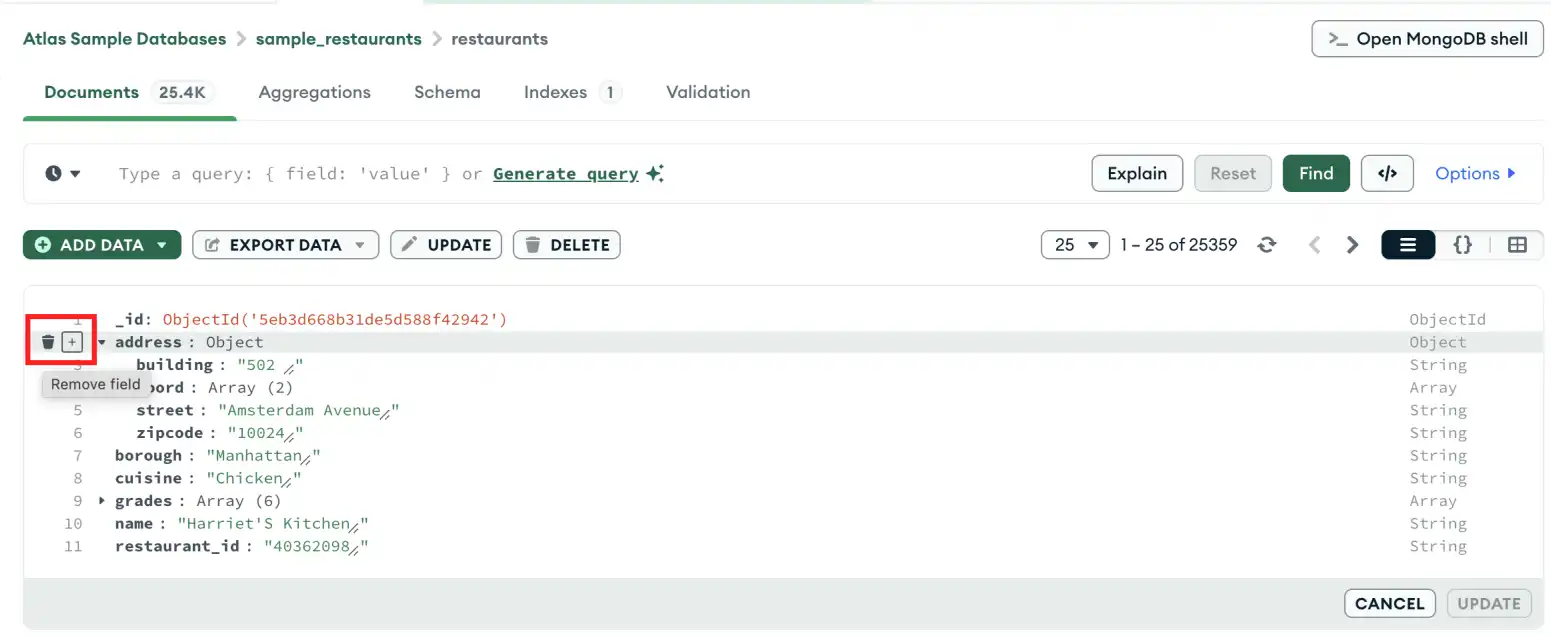The width and height of the screenshot is (1551, 636).
Task: Refresh the documents list
Action: pyautogui.click(x=1267, y=244)
